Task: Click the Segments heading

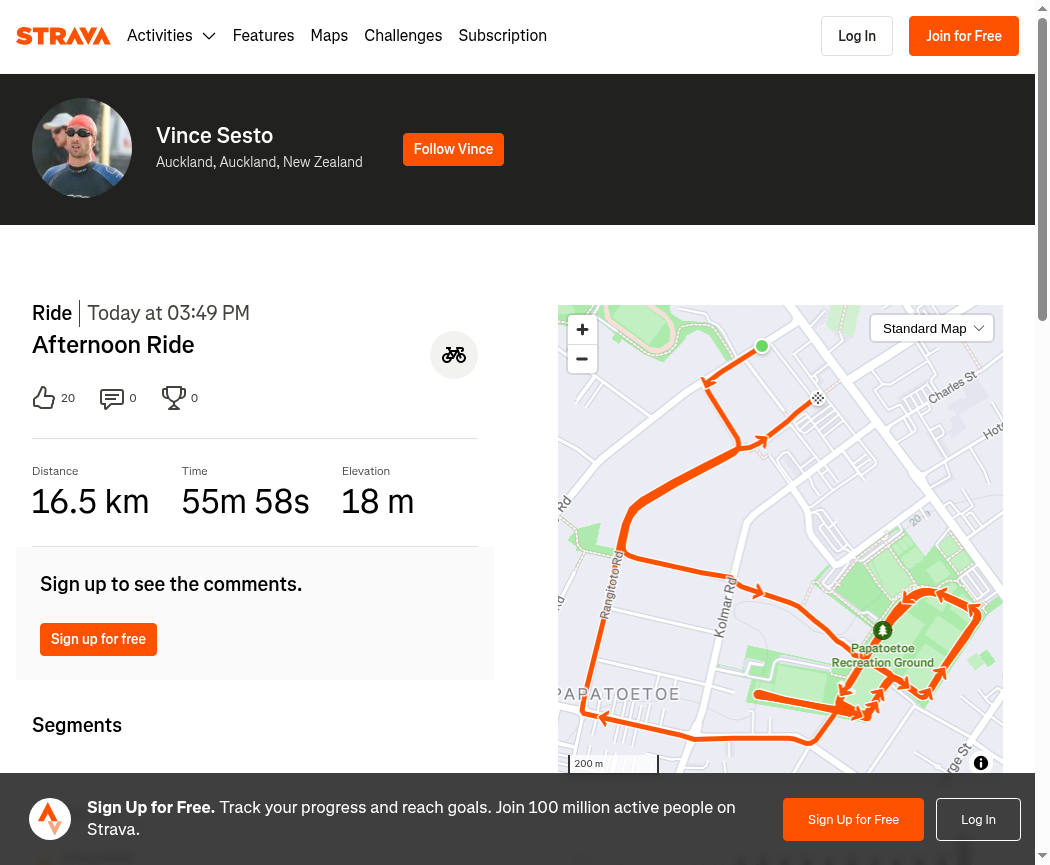Action: tap(77, 725)
